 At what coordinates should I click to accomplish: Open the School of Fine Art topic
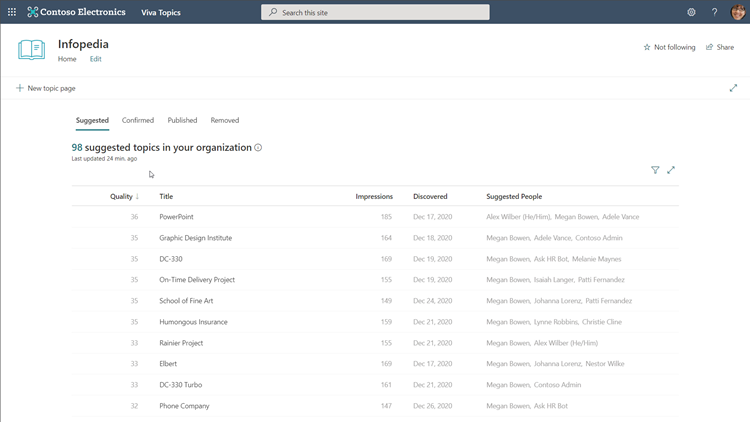pyautogui.click(x=186, y=300)
